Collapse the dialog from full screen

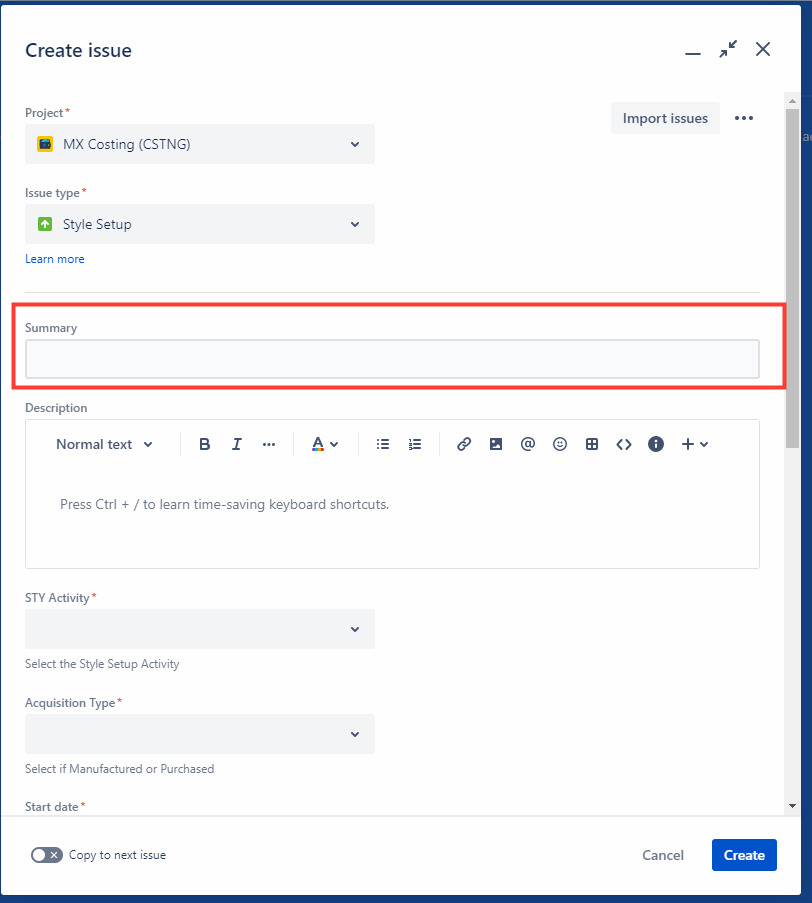click(728, 50)
